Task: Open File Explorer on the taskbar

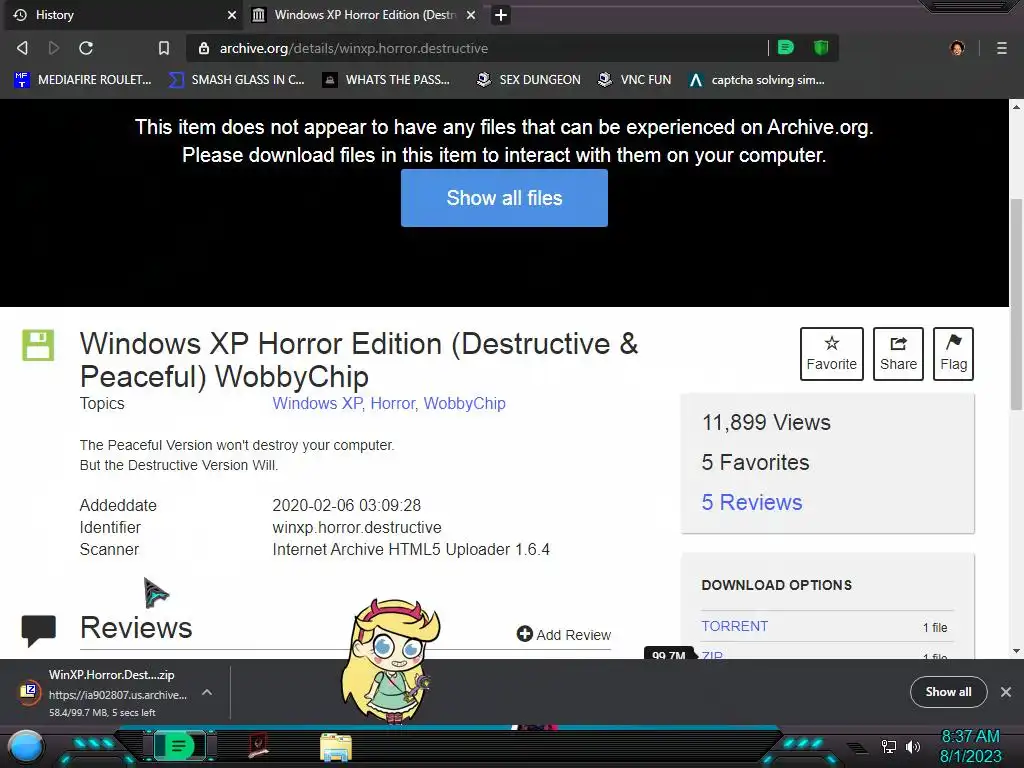Action: tap(336, 747)
